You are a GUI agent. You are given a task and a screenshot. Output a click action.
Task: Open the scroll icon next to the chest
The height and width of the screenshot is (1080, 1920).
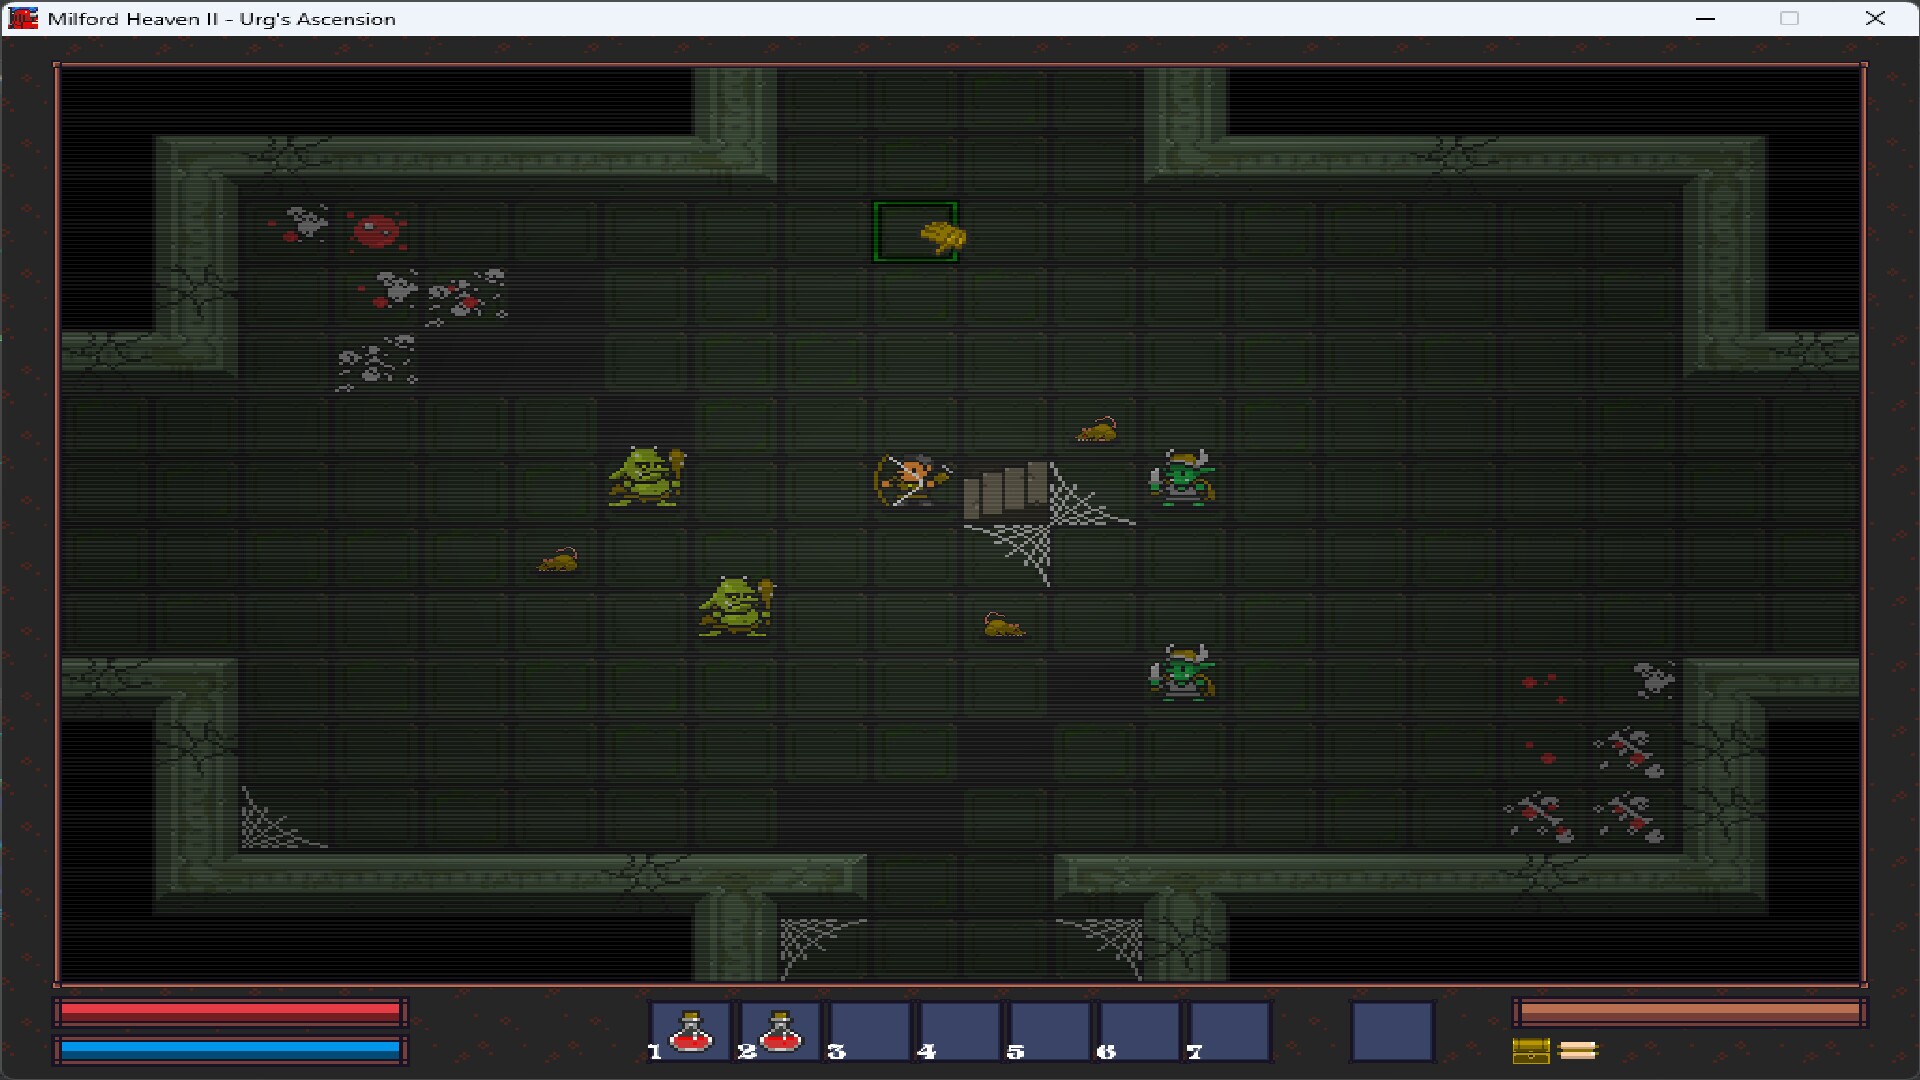[x=1578, y=1050]
